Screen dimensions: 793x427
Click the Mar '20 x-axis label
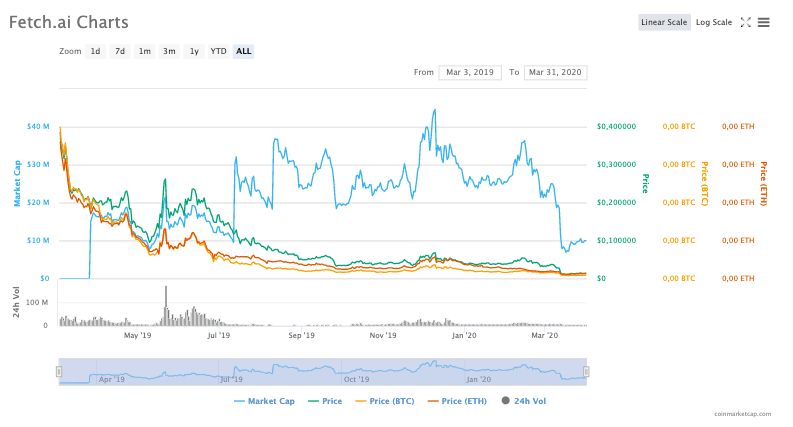pyautogui.click(x=545, y=335)
